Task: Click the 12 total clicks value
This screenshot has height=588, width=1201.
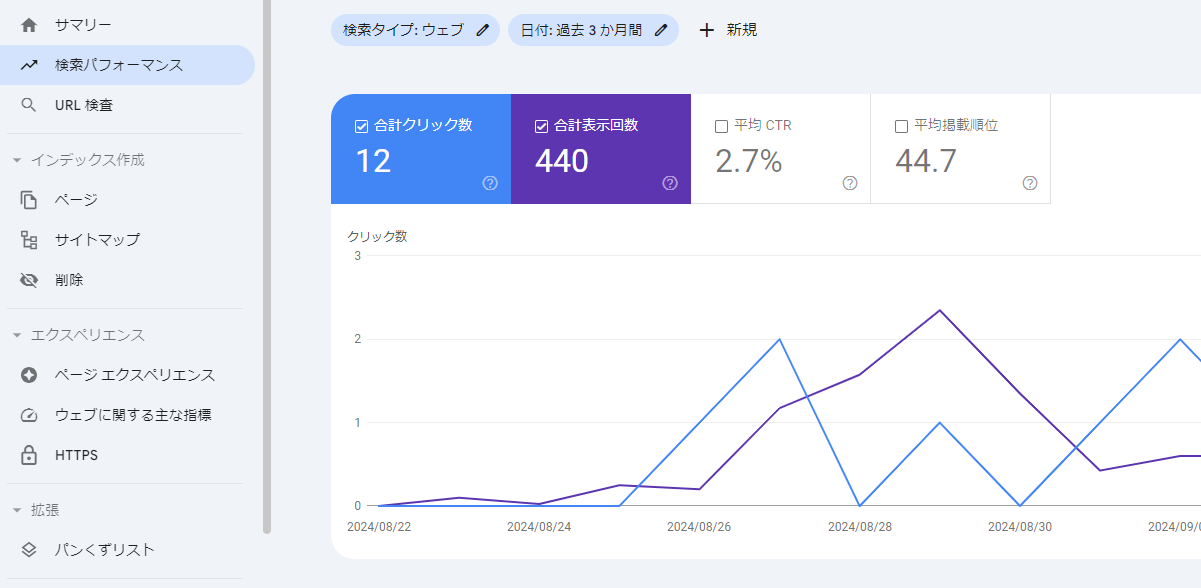Action: [373, 161]
